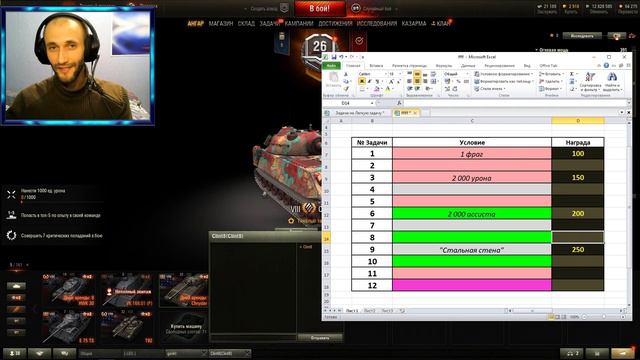Open the Battle Pass level 26 badge
The height and width of the screenshot is (360, 640).
[320, 47]
